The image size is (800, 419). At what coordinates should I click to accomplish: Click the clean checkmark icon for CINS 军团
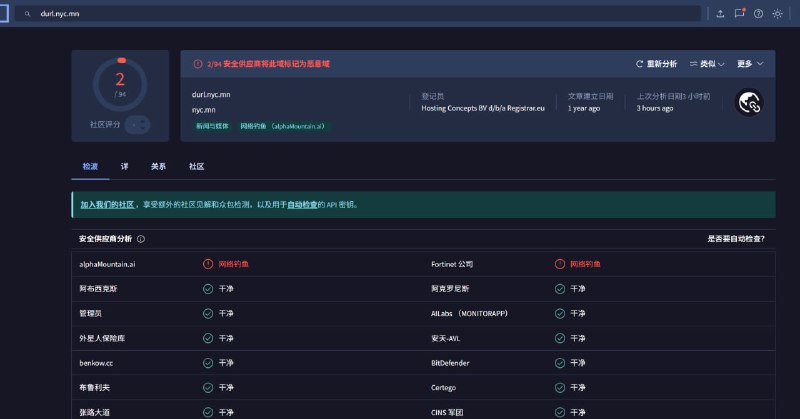click(x=560, y=412)
